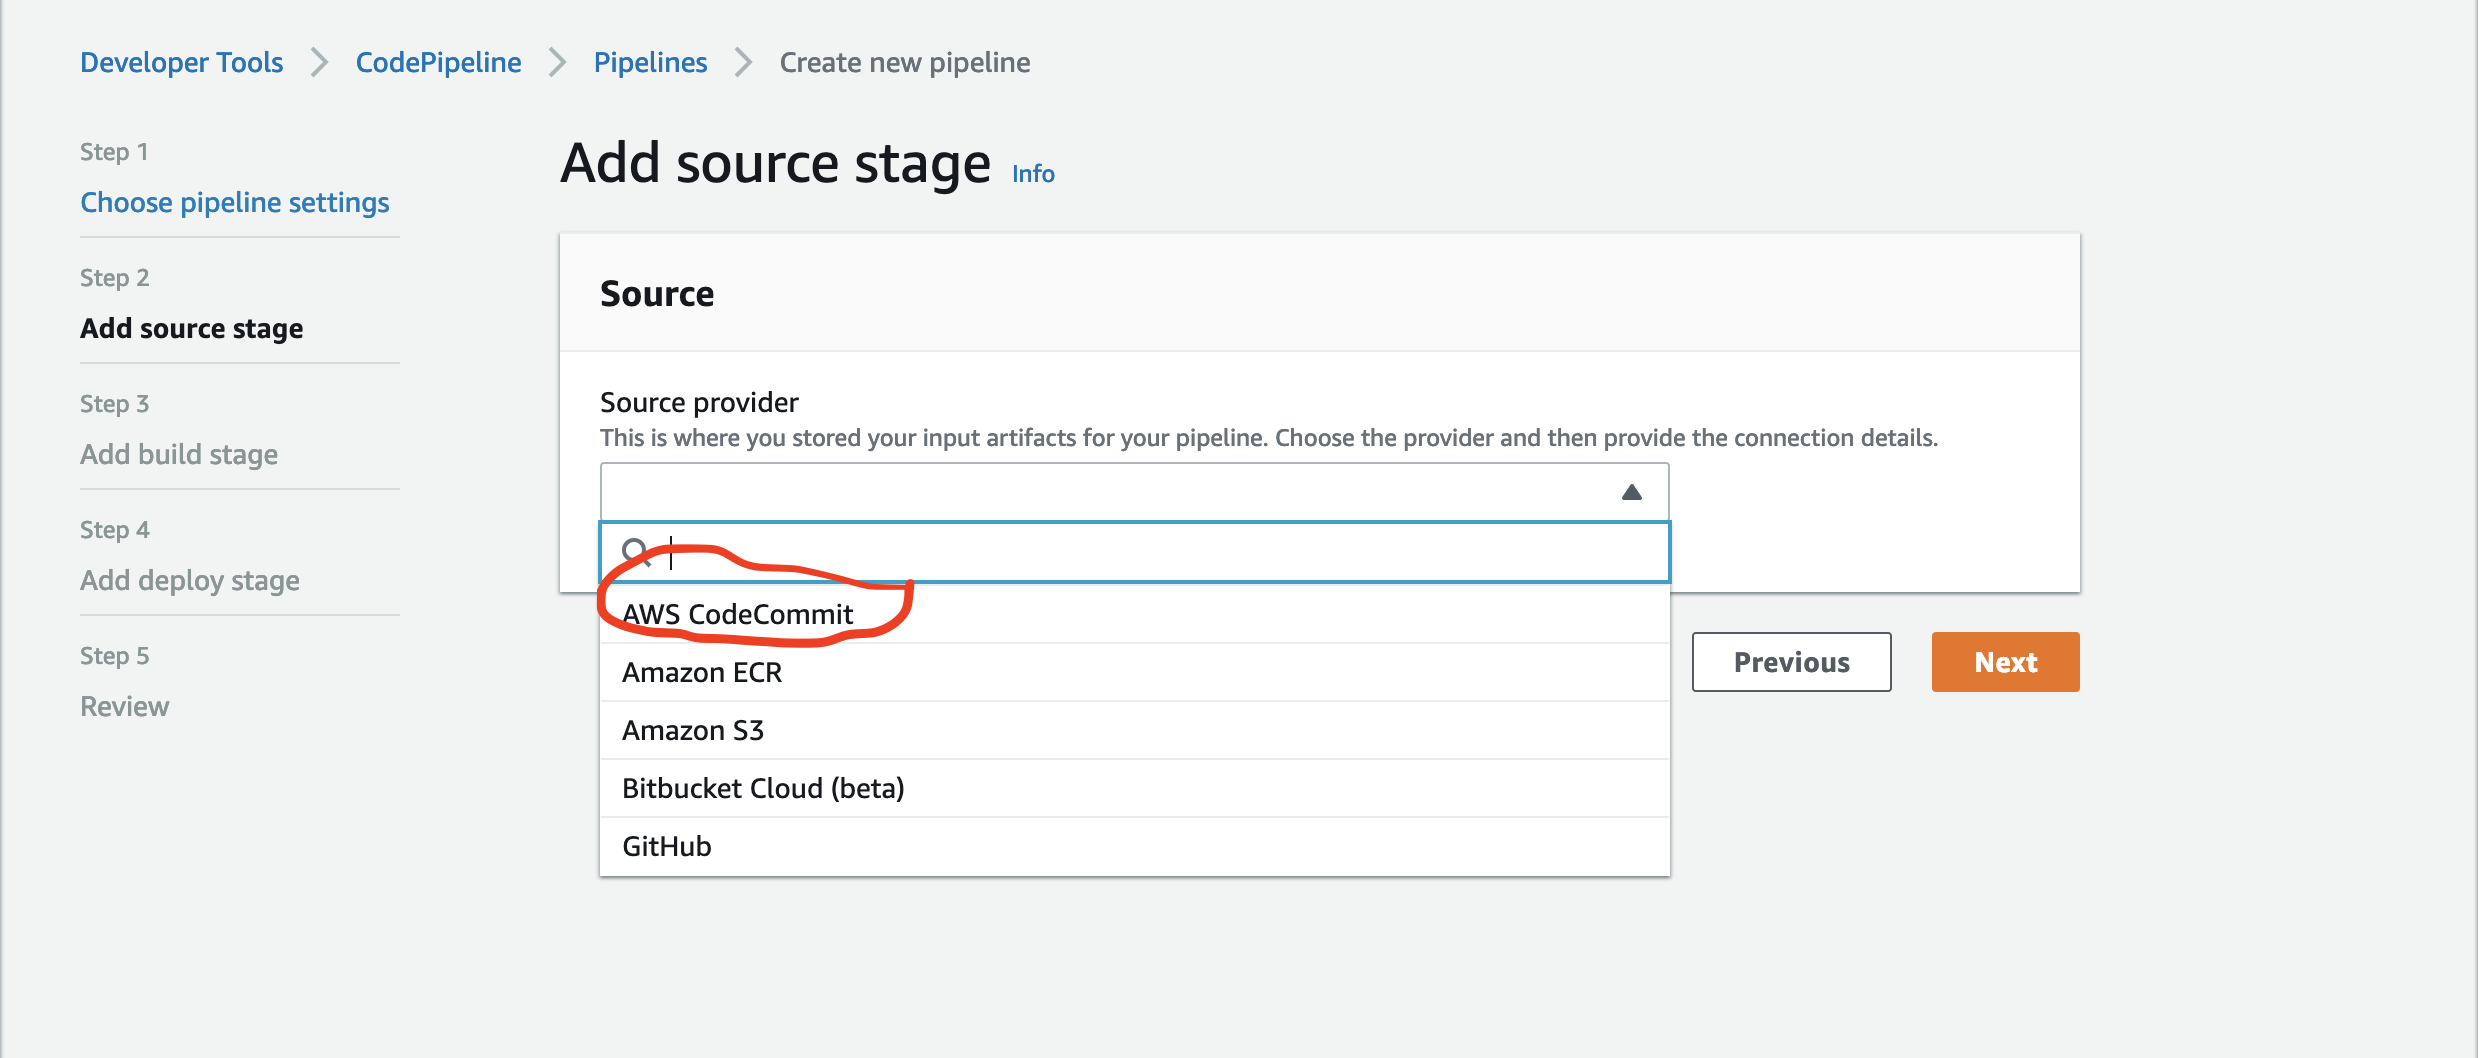
Task: Go back with the Previous button
Action: 1791,662
